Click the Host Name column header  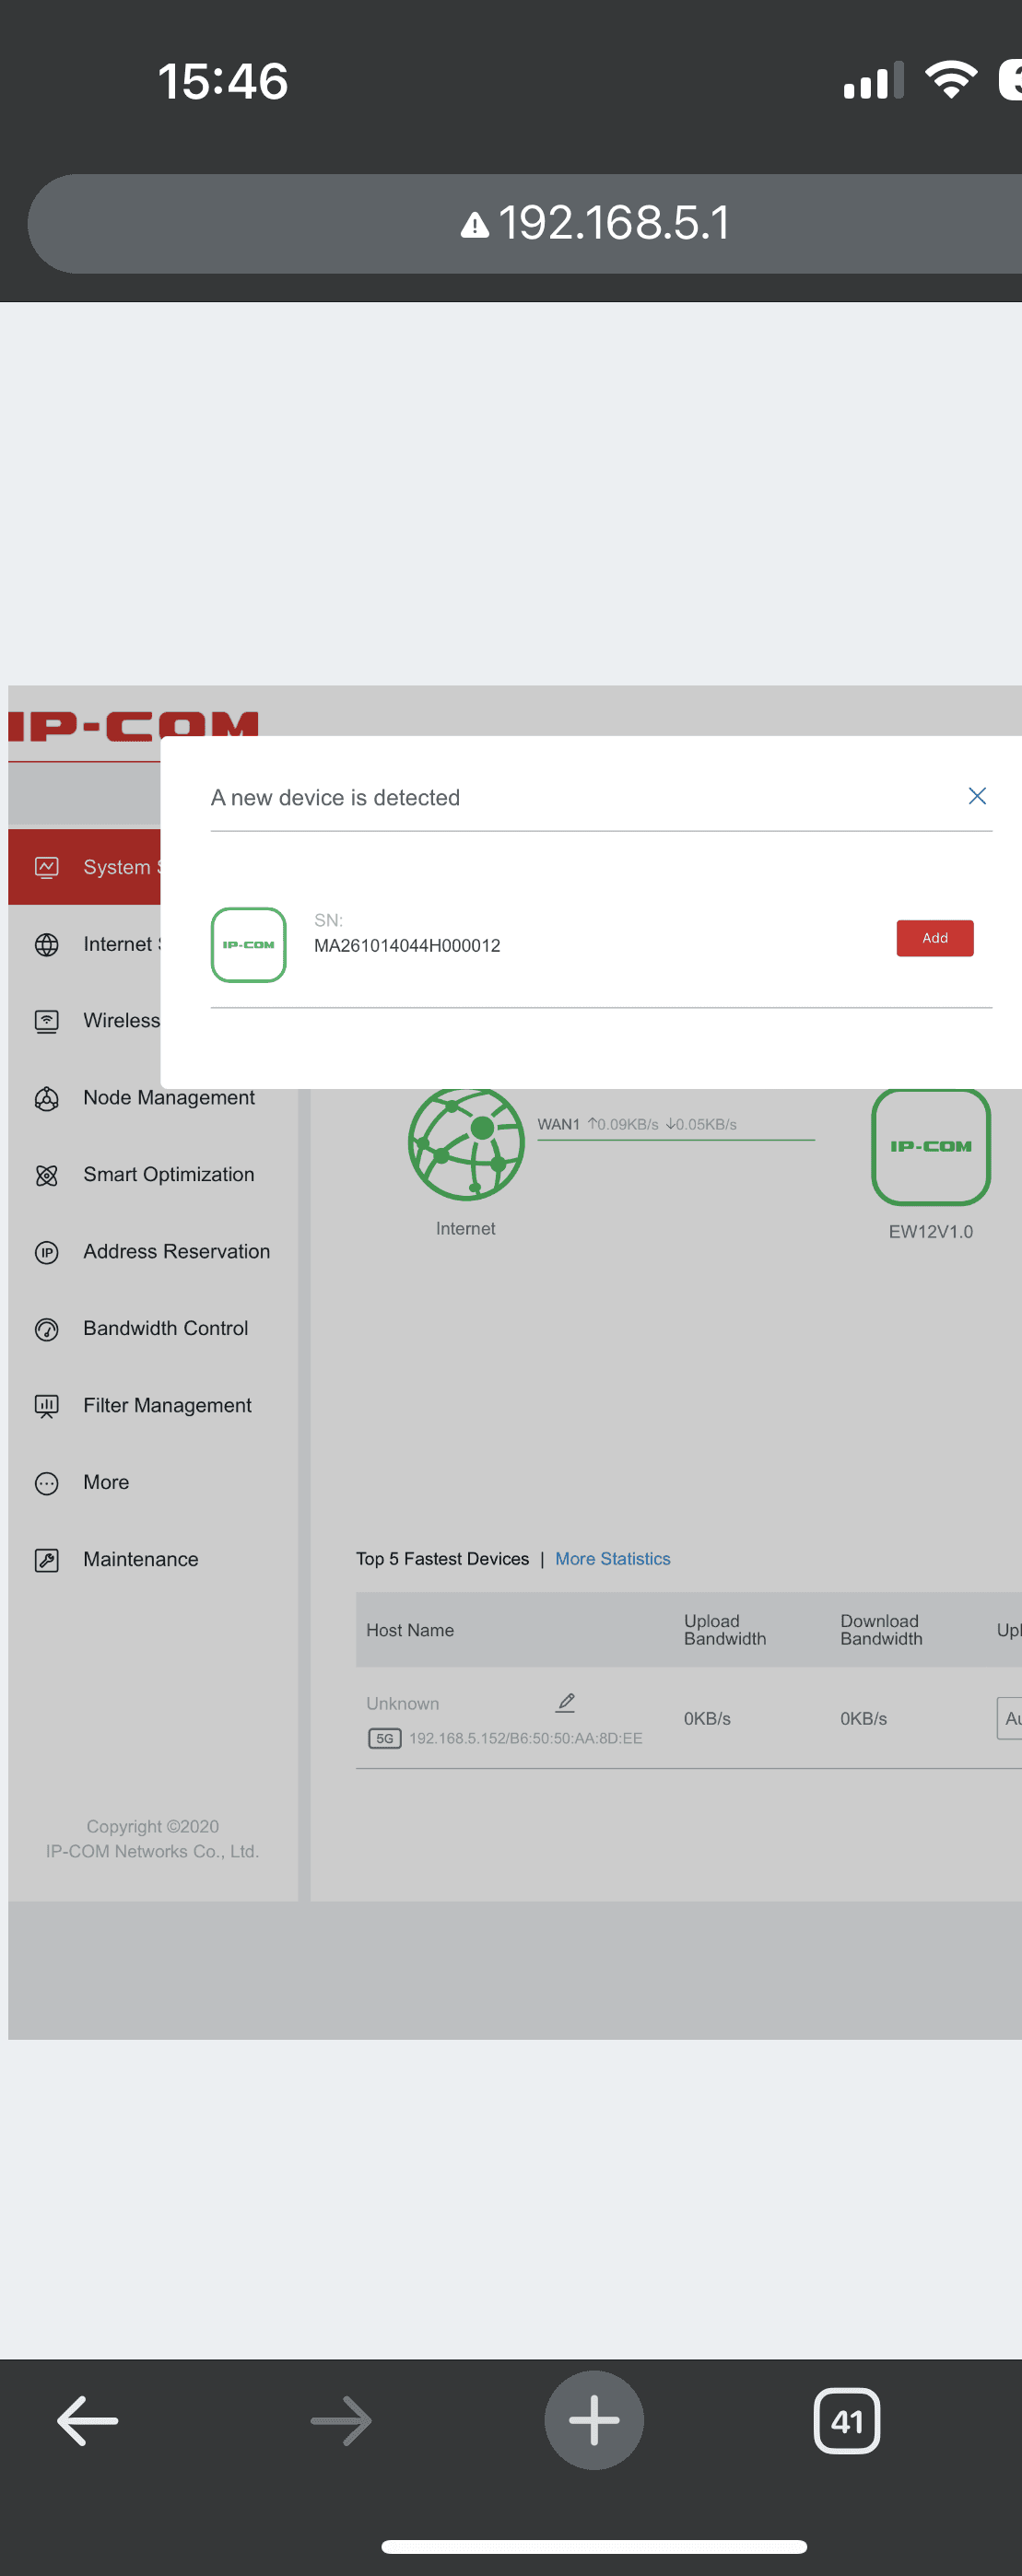[410, 1630]
